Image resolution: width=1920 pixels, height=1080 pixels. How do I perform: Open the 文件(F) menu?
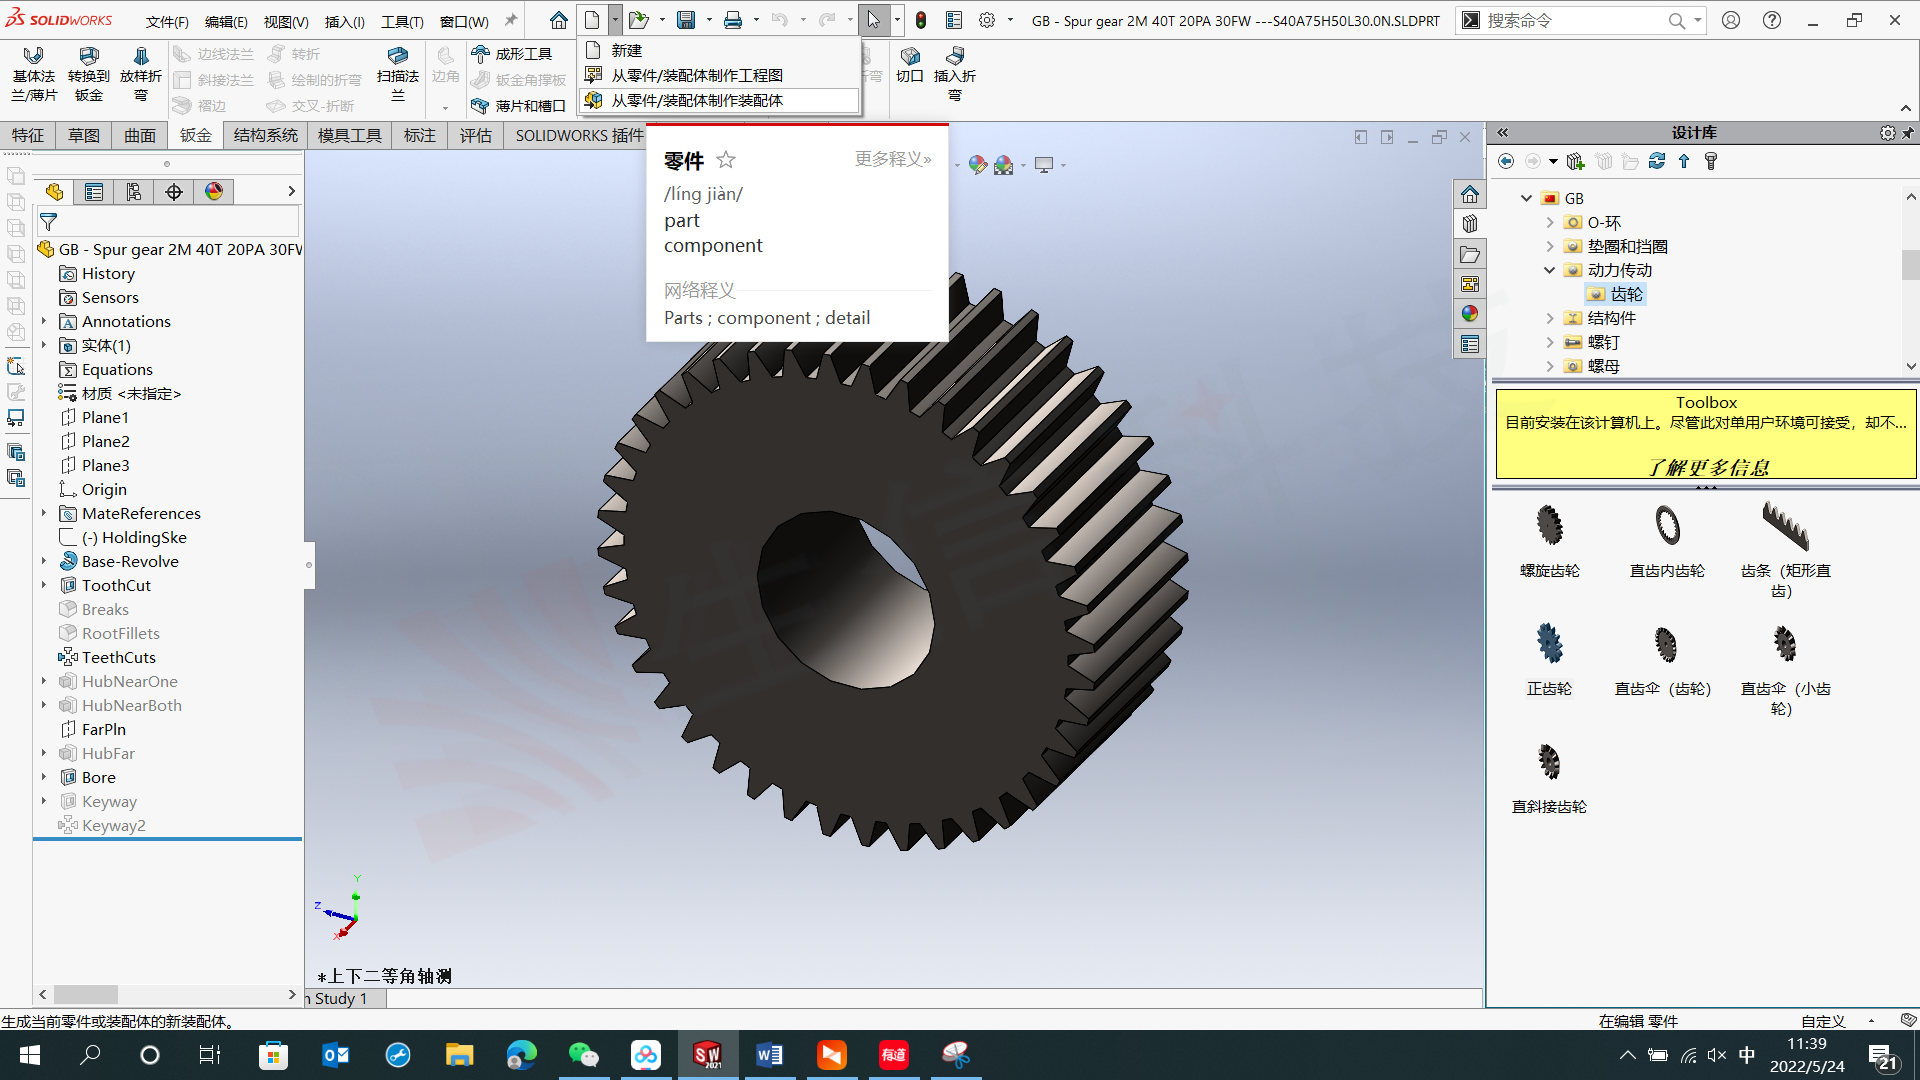coord(167,21)
